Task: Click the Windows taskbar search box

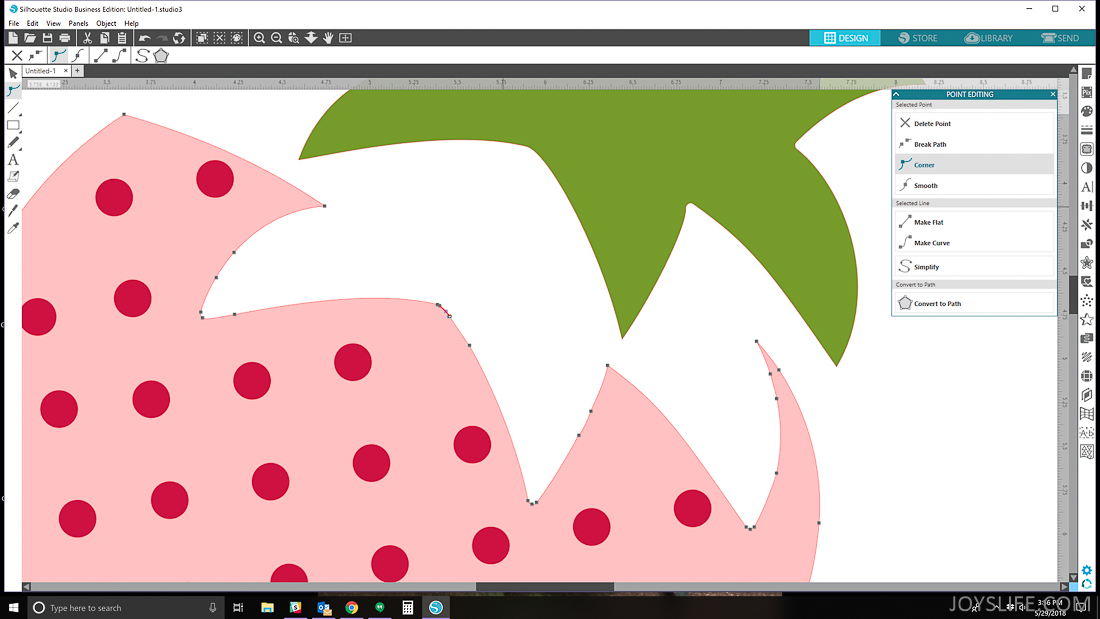Action: 126,607
